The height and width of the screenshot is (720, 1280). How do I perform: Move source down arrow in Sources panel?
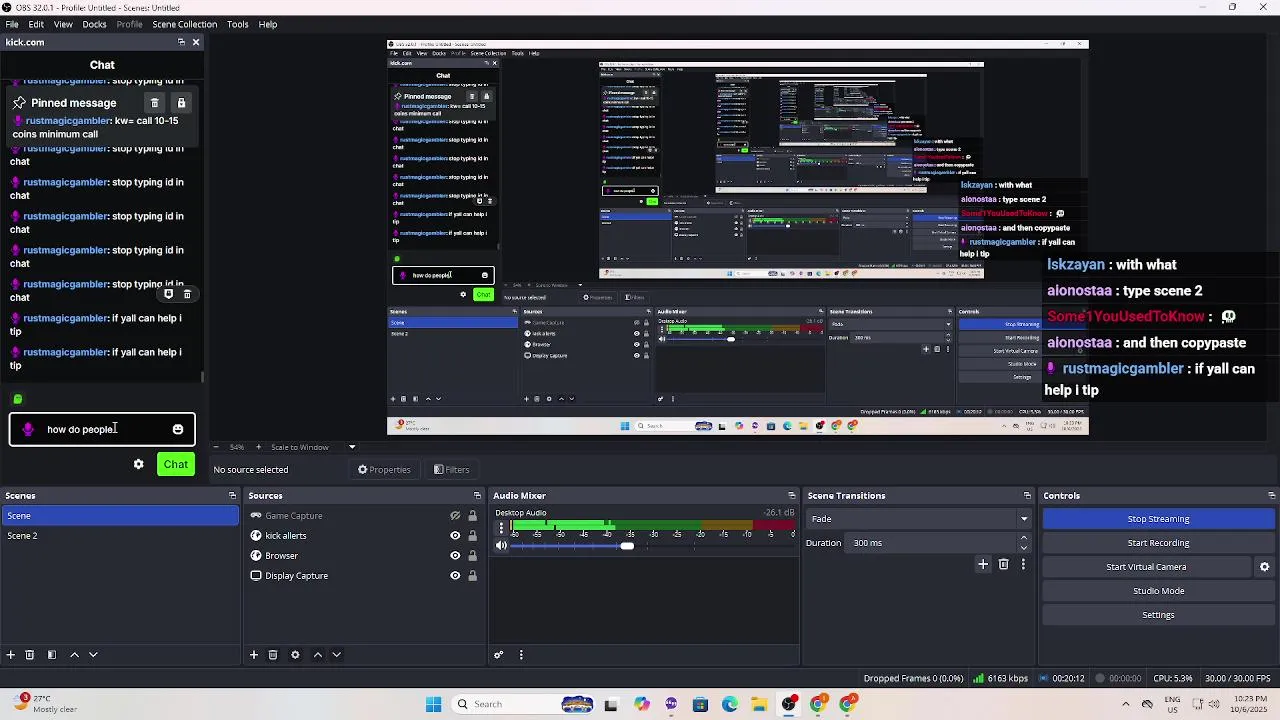337,655
